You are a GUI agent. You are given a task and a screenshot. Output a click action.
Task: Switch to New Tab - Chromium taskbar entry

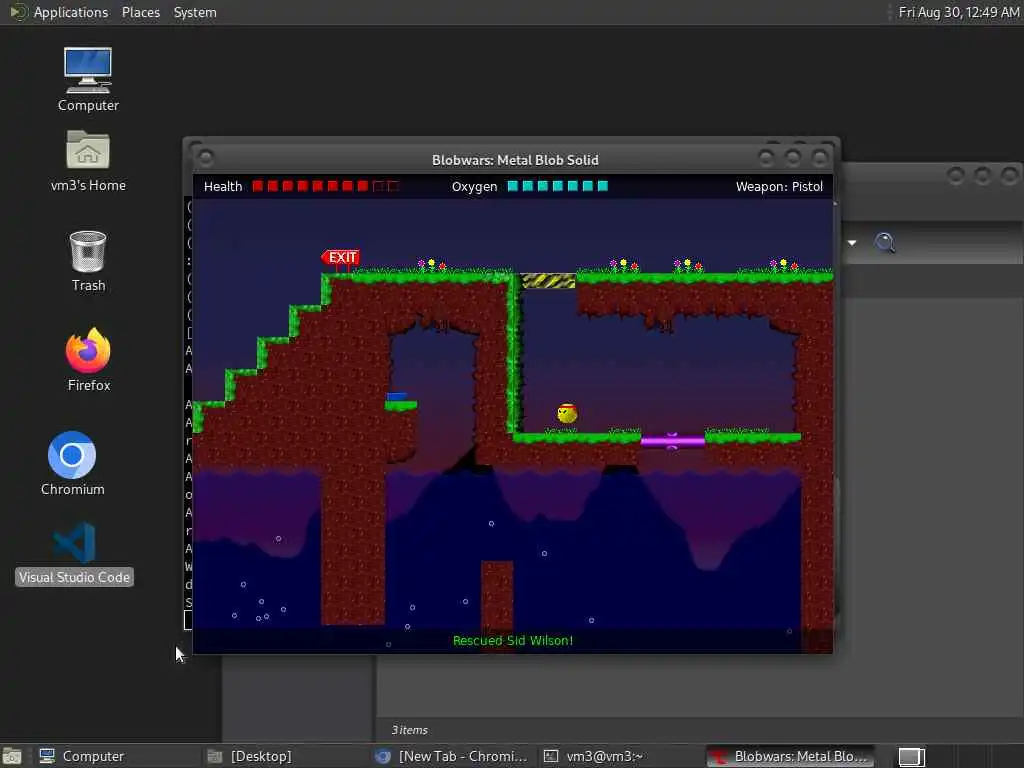pos(452,756)
